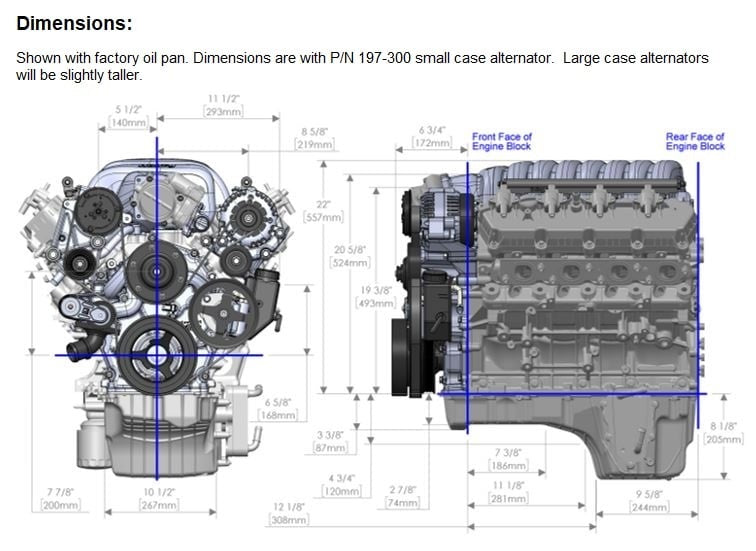
Task: Click the 11 1/8" [281mm] dimension label
Action: (x=508, y=491)
